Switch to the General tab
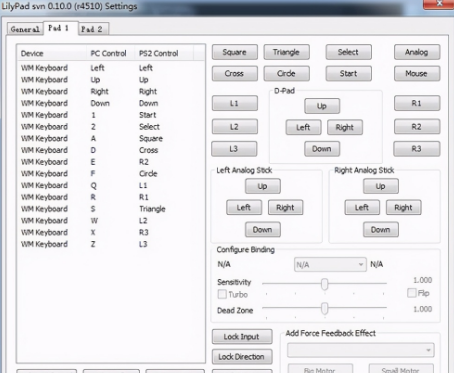Viewport: 454px width, 373px height. [25, 29]
